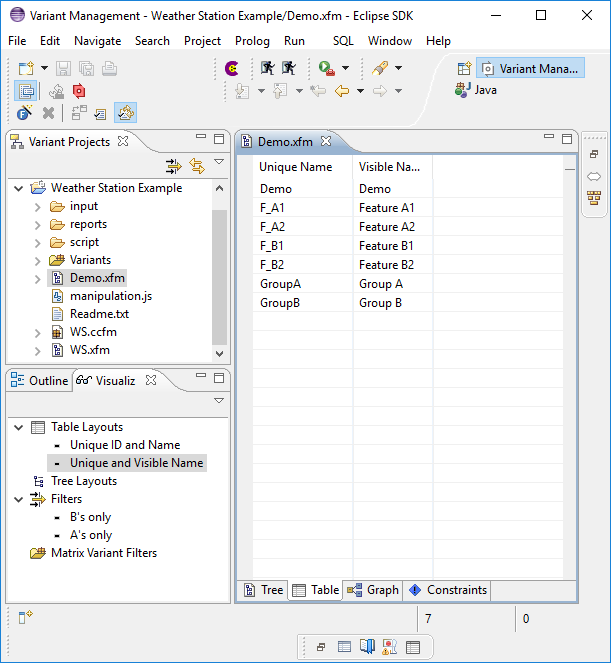Minimize the Demo.xfm editor area
This screenshot has width=611, height=663.
click(546, 139)
